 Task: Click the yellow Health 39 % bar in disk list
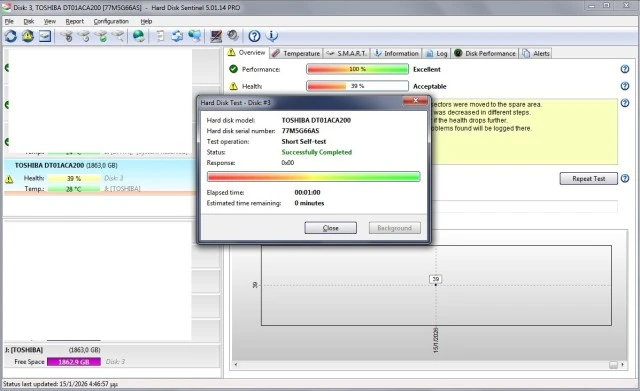pos(74,178)
